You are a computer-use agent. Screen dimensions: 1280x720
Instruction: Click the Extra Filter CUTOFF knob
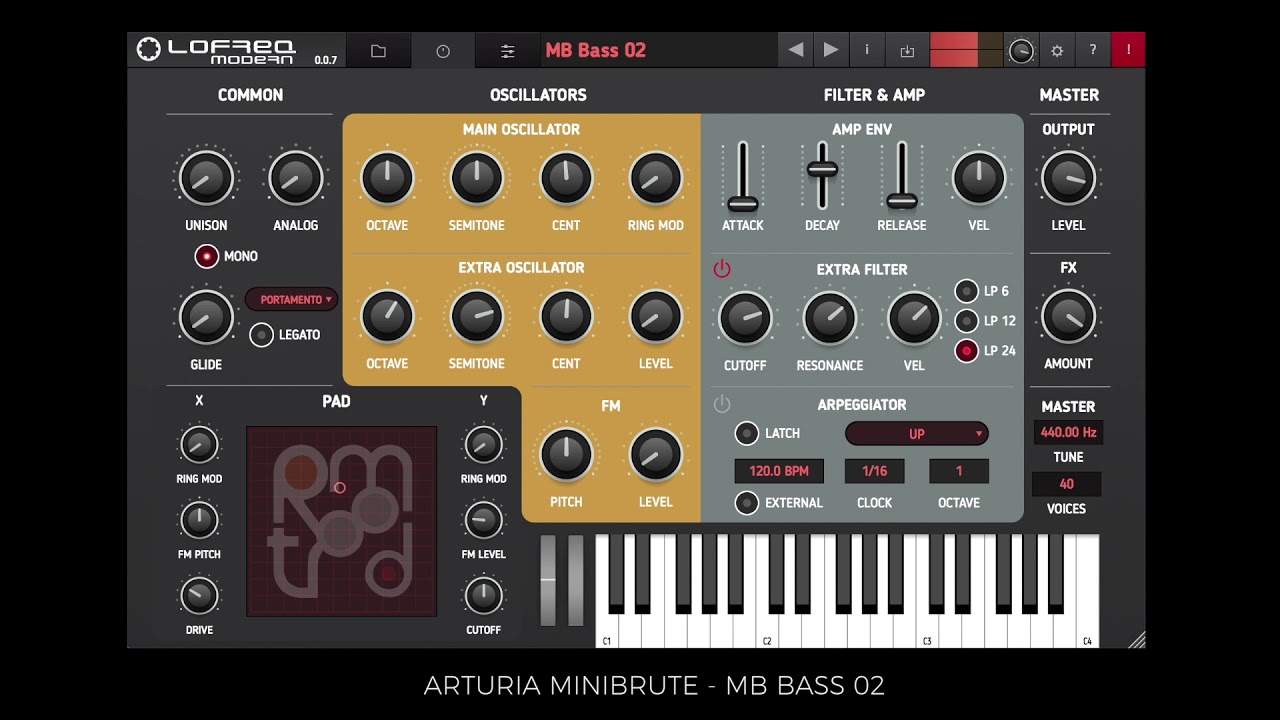pyautogui.click(x=745, y=319)
